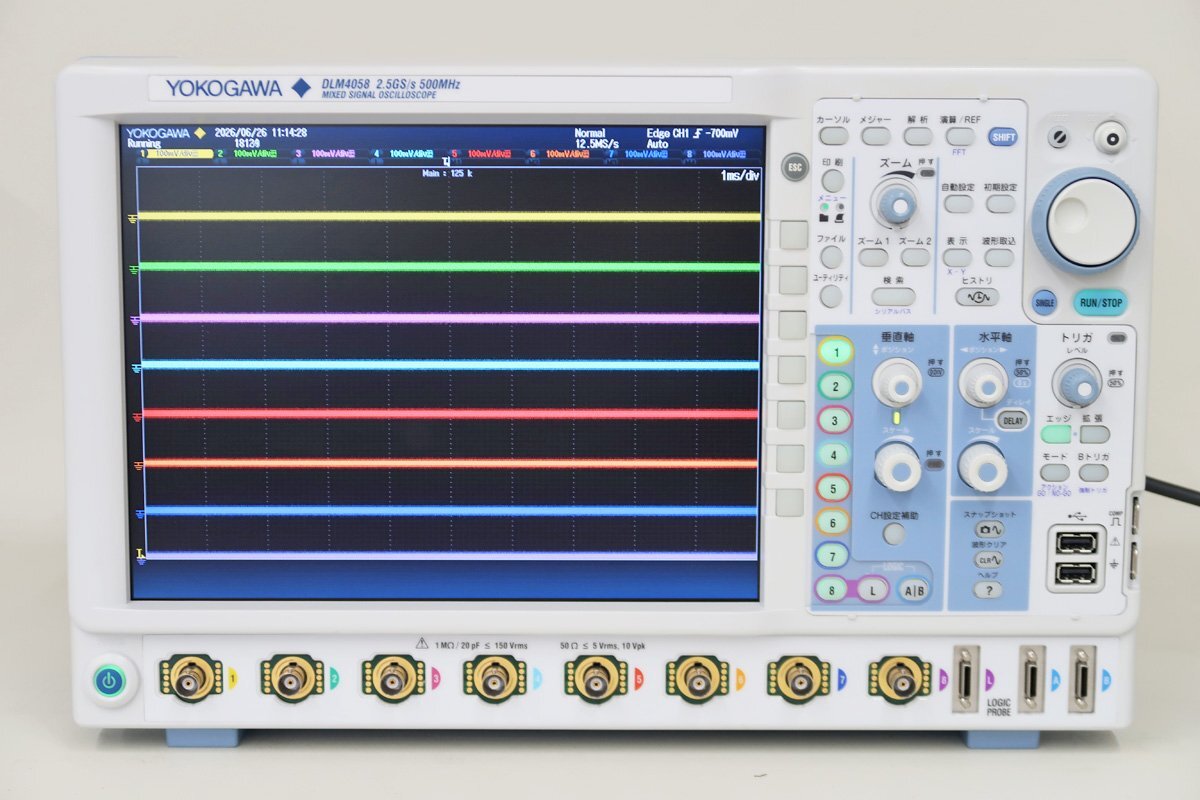Toggle channel 2 button with green ring

point(835,385)
